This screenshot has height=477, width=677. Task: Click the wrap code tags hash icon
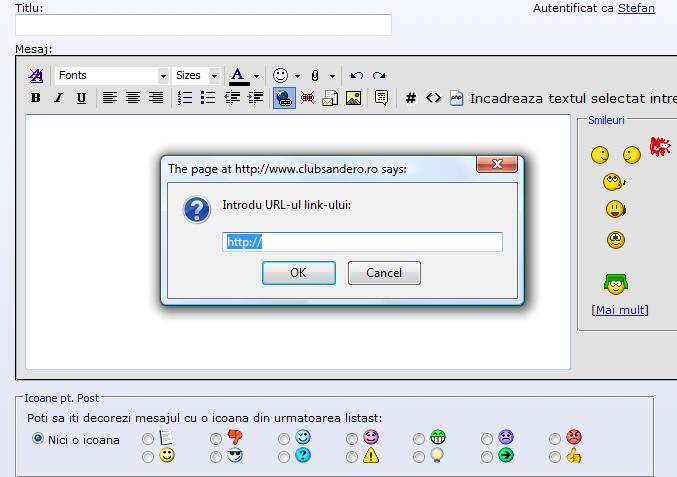tap(410, 98)
